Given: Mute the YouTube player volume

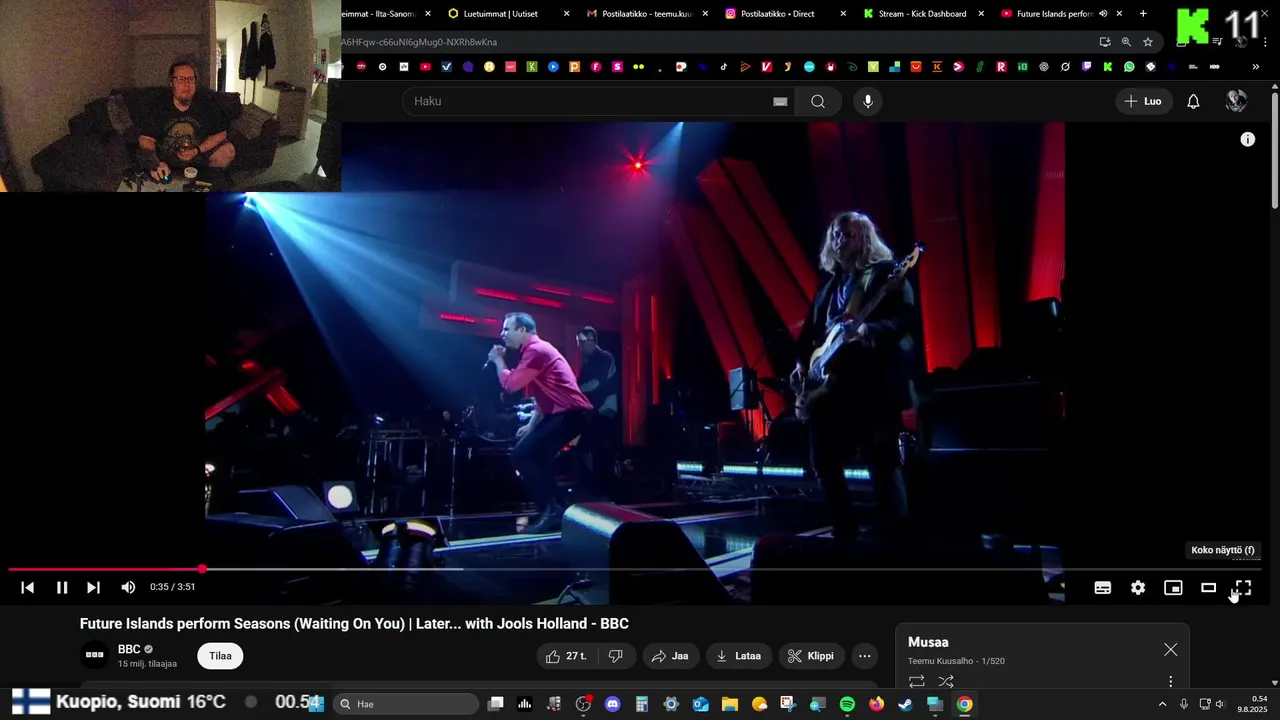Looking at the screenshot, I should 128,588.
